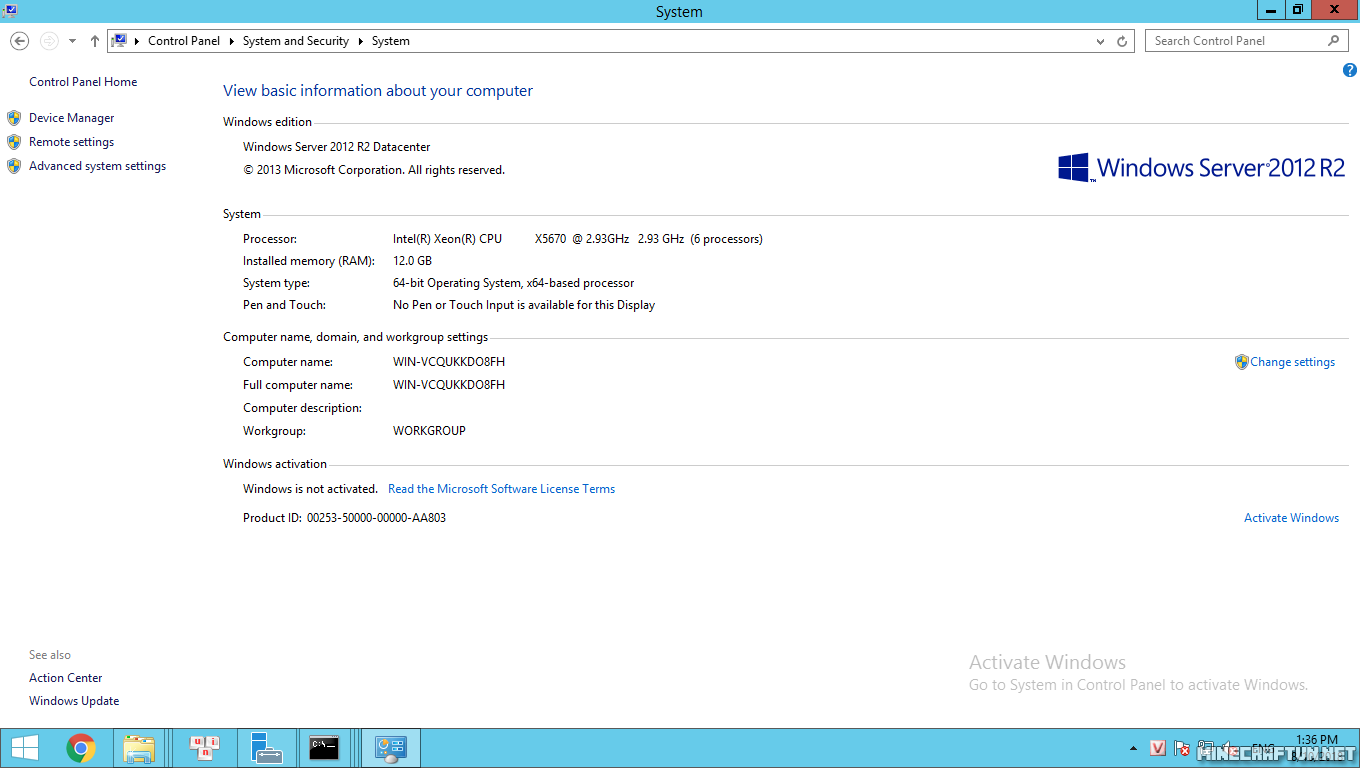
Task: Expand the arrow before Control Panel breadcrumb
Action: tap(137, 41)
